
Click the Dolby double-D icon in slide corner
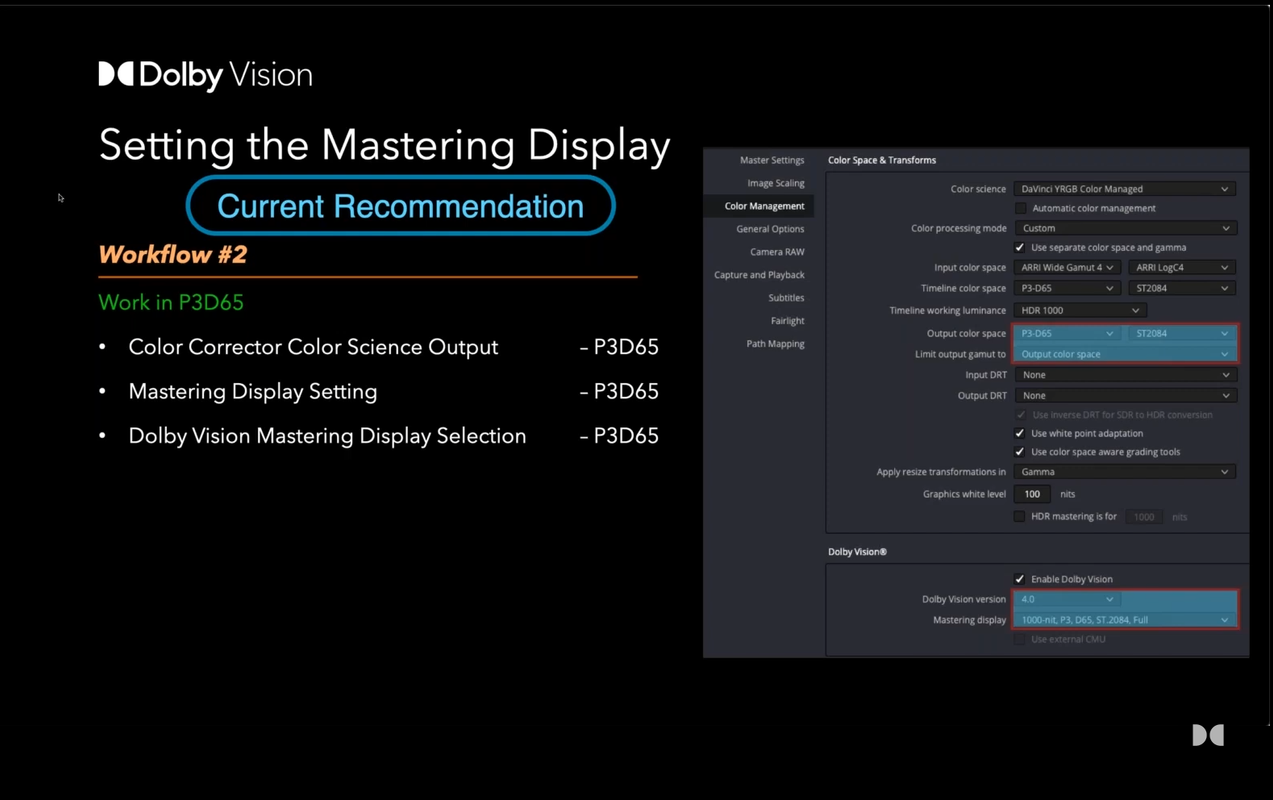(x=1208, y=735)
